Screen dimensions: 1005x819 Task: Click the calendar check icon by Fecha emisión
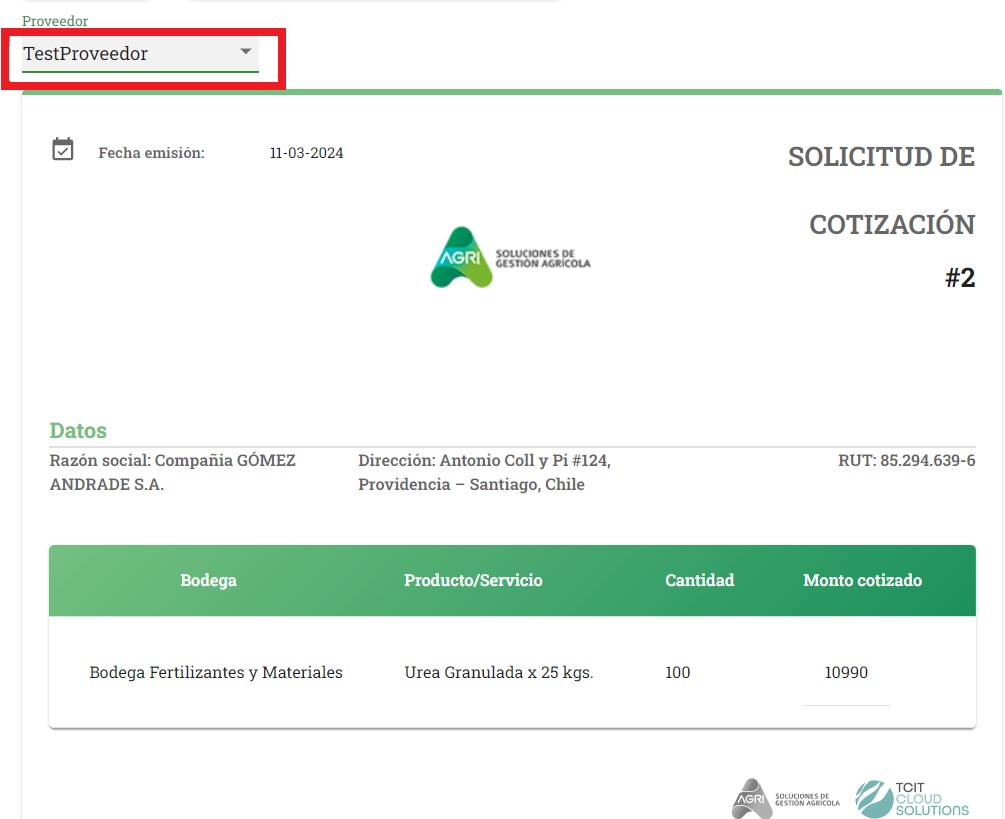[x=63, y=149]
